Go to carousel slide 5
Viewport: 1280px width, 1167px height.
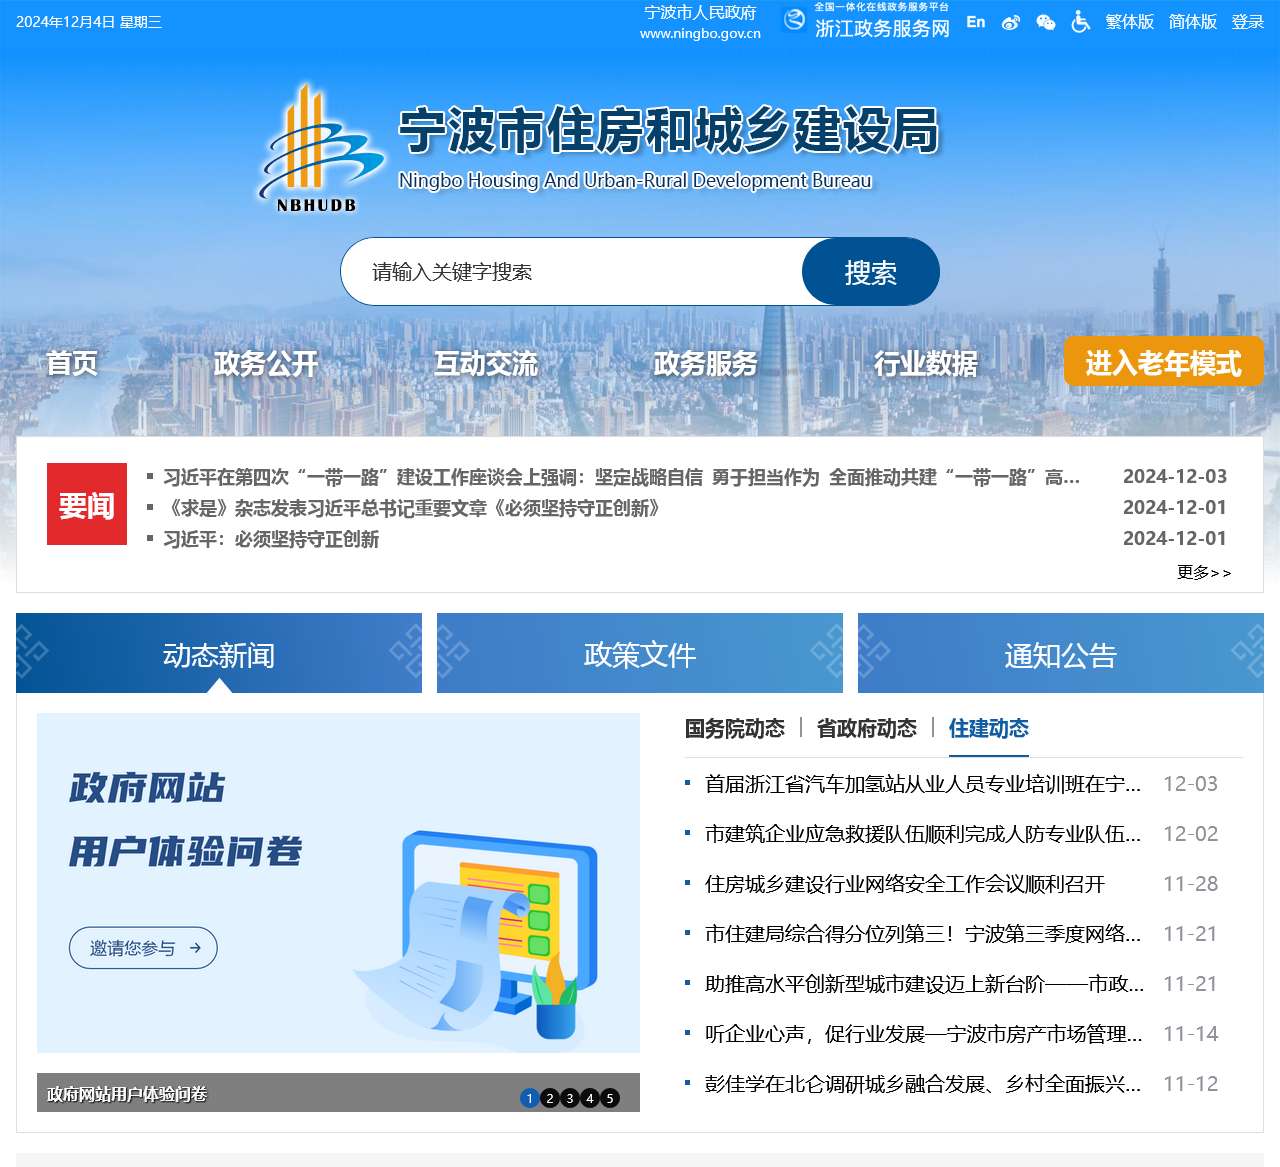pyautogui.click(x=610, y=1098)
